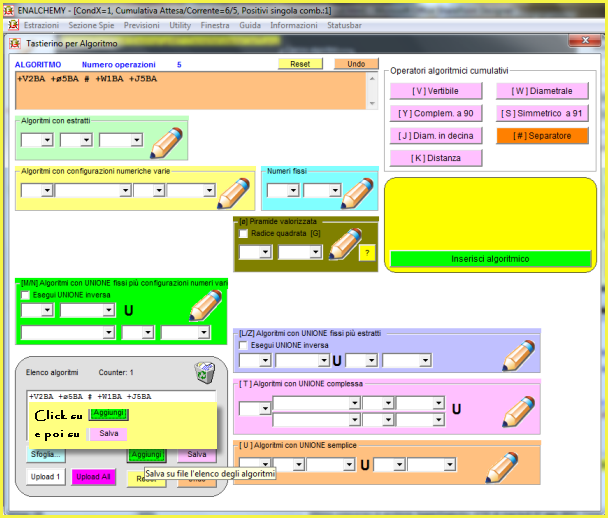Click pencil icon in L/Z UNIONE fissi section
This screenshot has height=518, width=608.
519,354
